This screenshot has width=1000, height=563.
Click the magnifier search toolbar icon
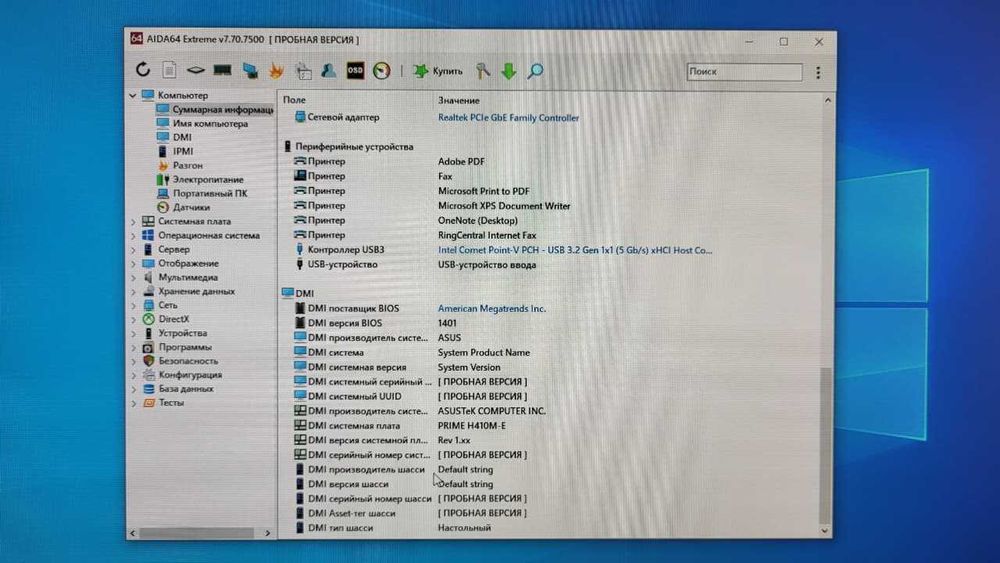pos(535,71)
